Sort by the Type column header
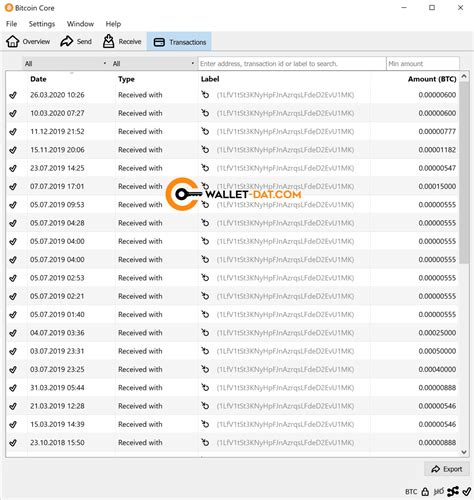Screen dimensions: 474x500 [x=126, y=79]
